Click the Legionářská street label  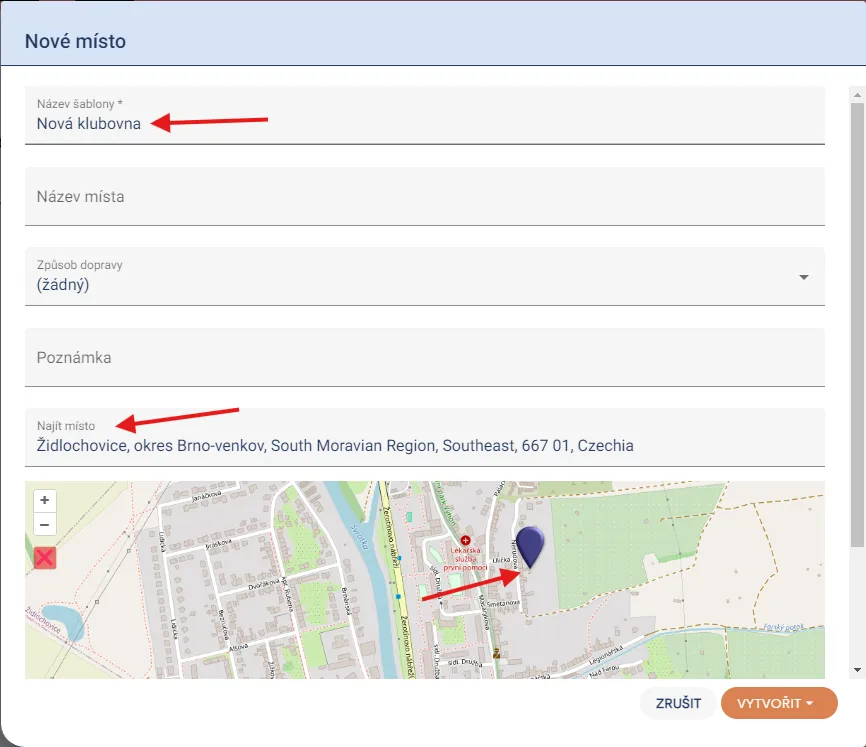pyautogui.click(x=606, y=655)
